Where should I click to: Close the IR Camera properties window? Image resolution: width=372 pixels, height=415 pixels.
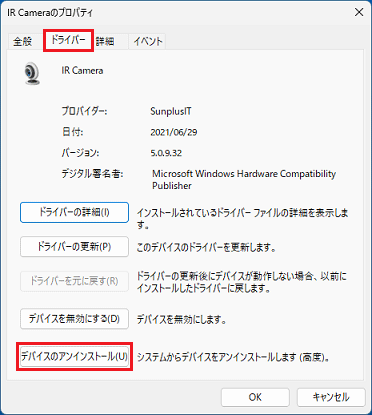coord(359,12)
